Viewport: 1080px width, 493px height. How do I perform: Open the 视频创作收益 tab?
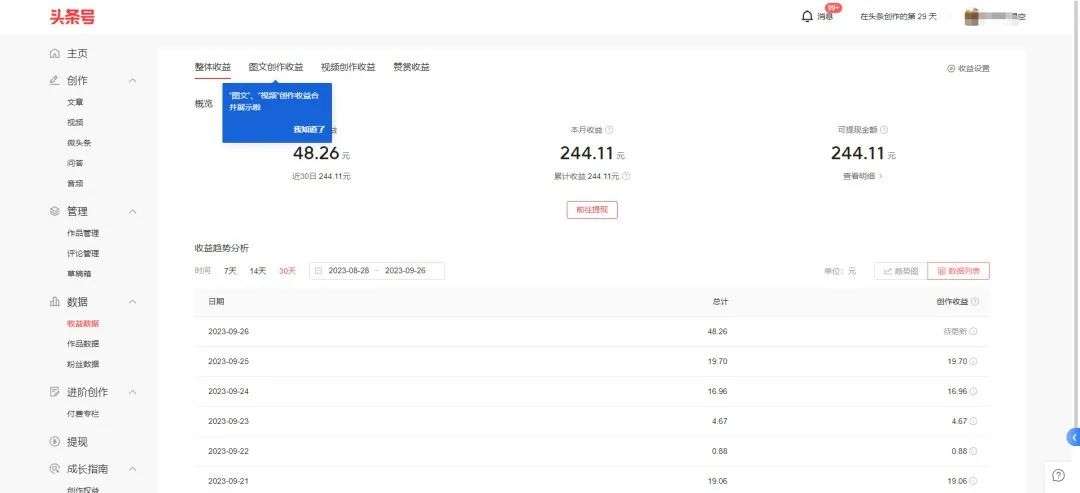[349, 67]
